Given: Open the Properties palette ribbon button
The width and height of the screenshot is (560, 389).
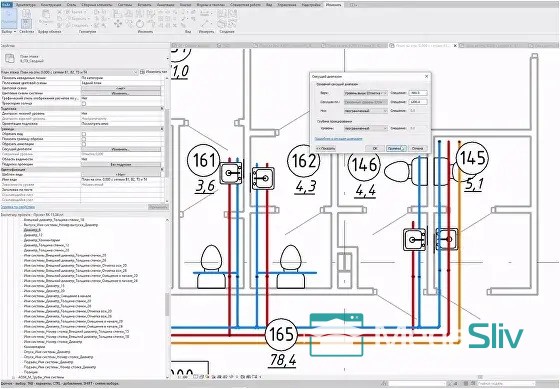Looking at the screenshot, I should 26,24.
